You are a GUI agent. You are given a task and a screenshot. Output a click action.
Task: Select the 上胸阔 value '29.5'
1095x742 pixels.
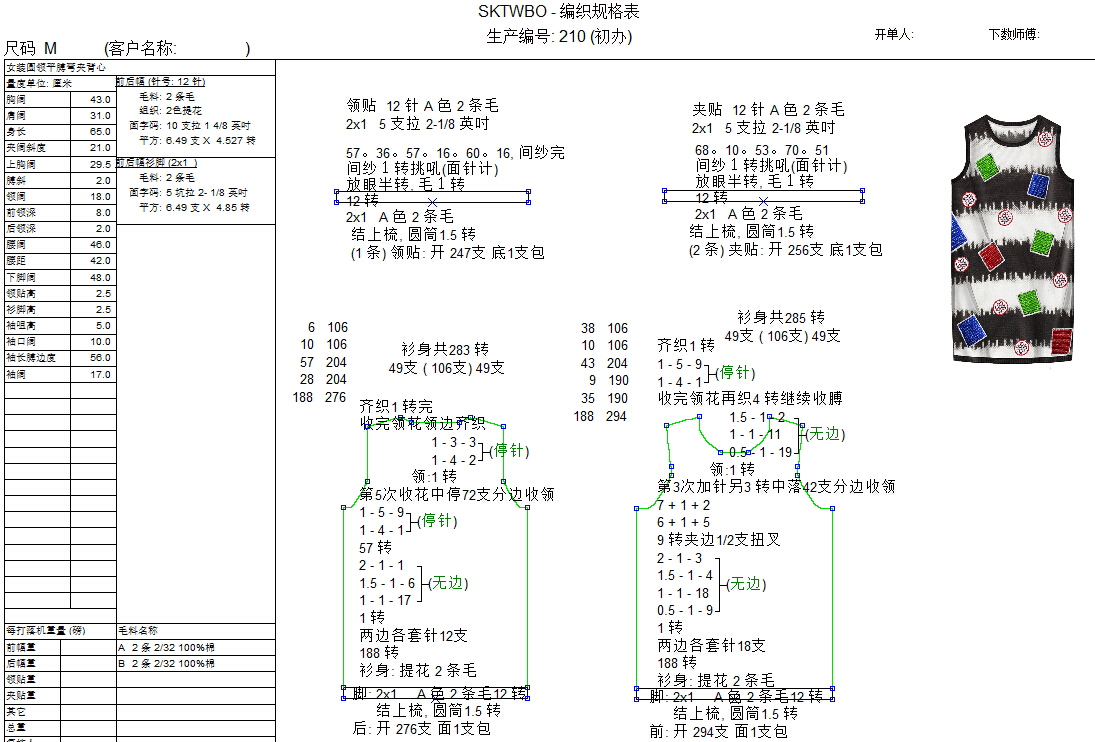101,164
